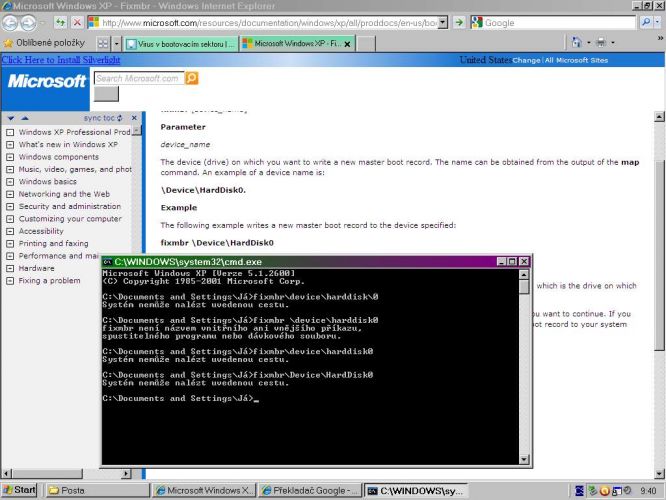Go back with the Back arrow button
The width and height of the screenshot is (666, 500).
click(x=10, y=23)
